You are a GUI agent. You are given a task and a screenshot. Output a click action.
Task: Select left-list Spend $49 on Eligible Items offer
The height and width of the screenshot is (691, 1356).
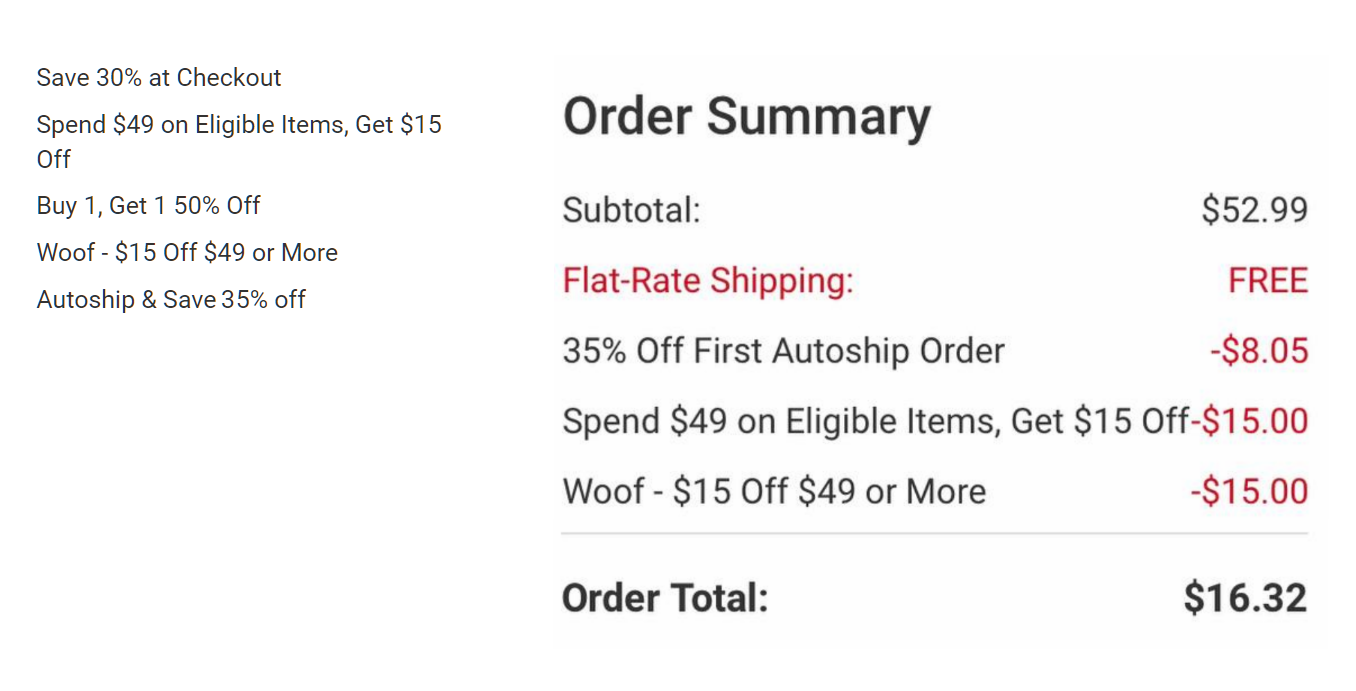[239, 126]
